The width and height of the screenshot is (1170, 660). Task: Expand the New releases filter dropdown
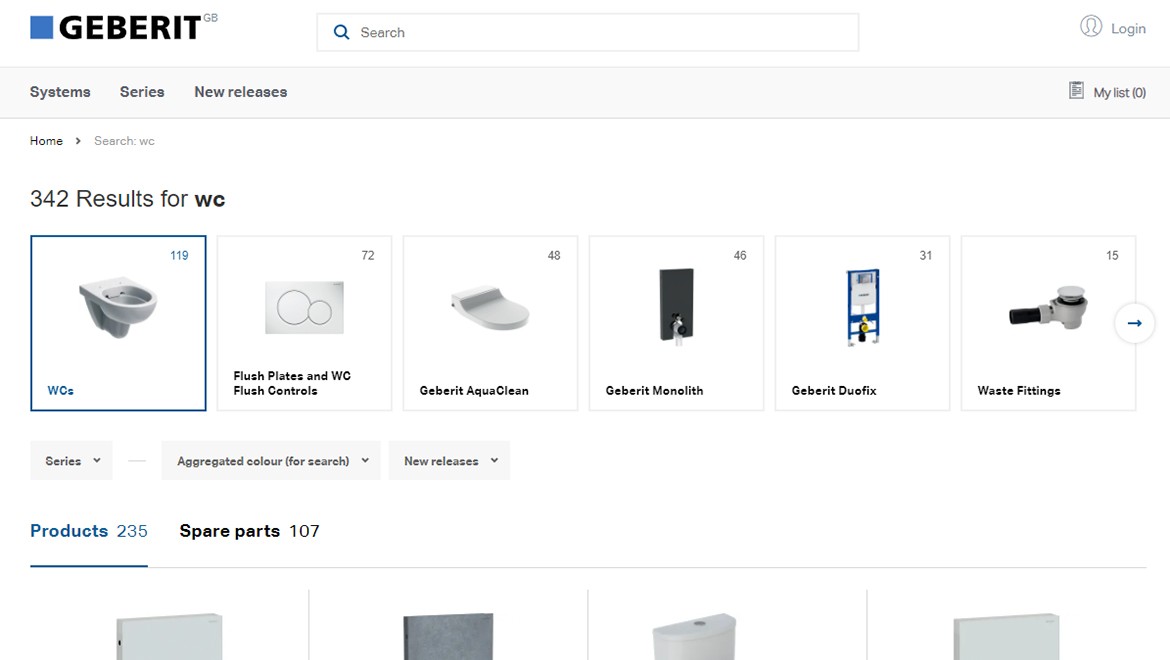[x=449, y=461]
